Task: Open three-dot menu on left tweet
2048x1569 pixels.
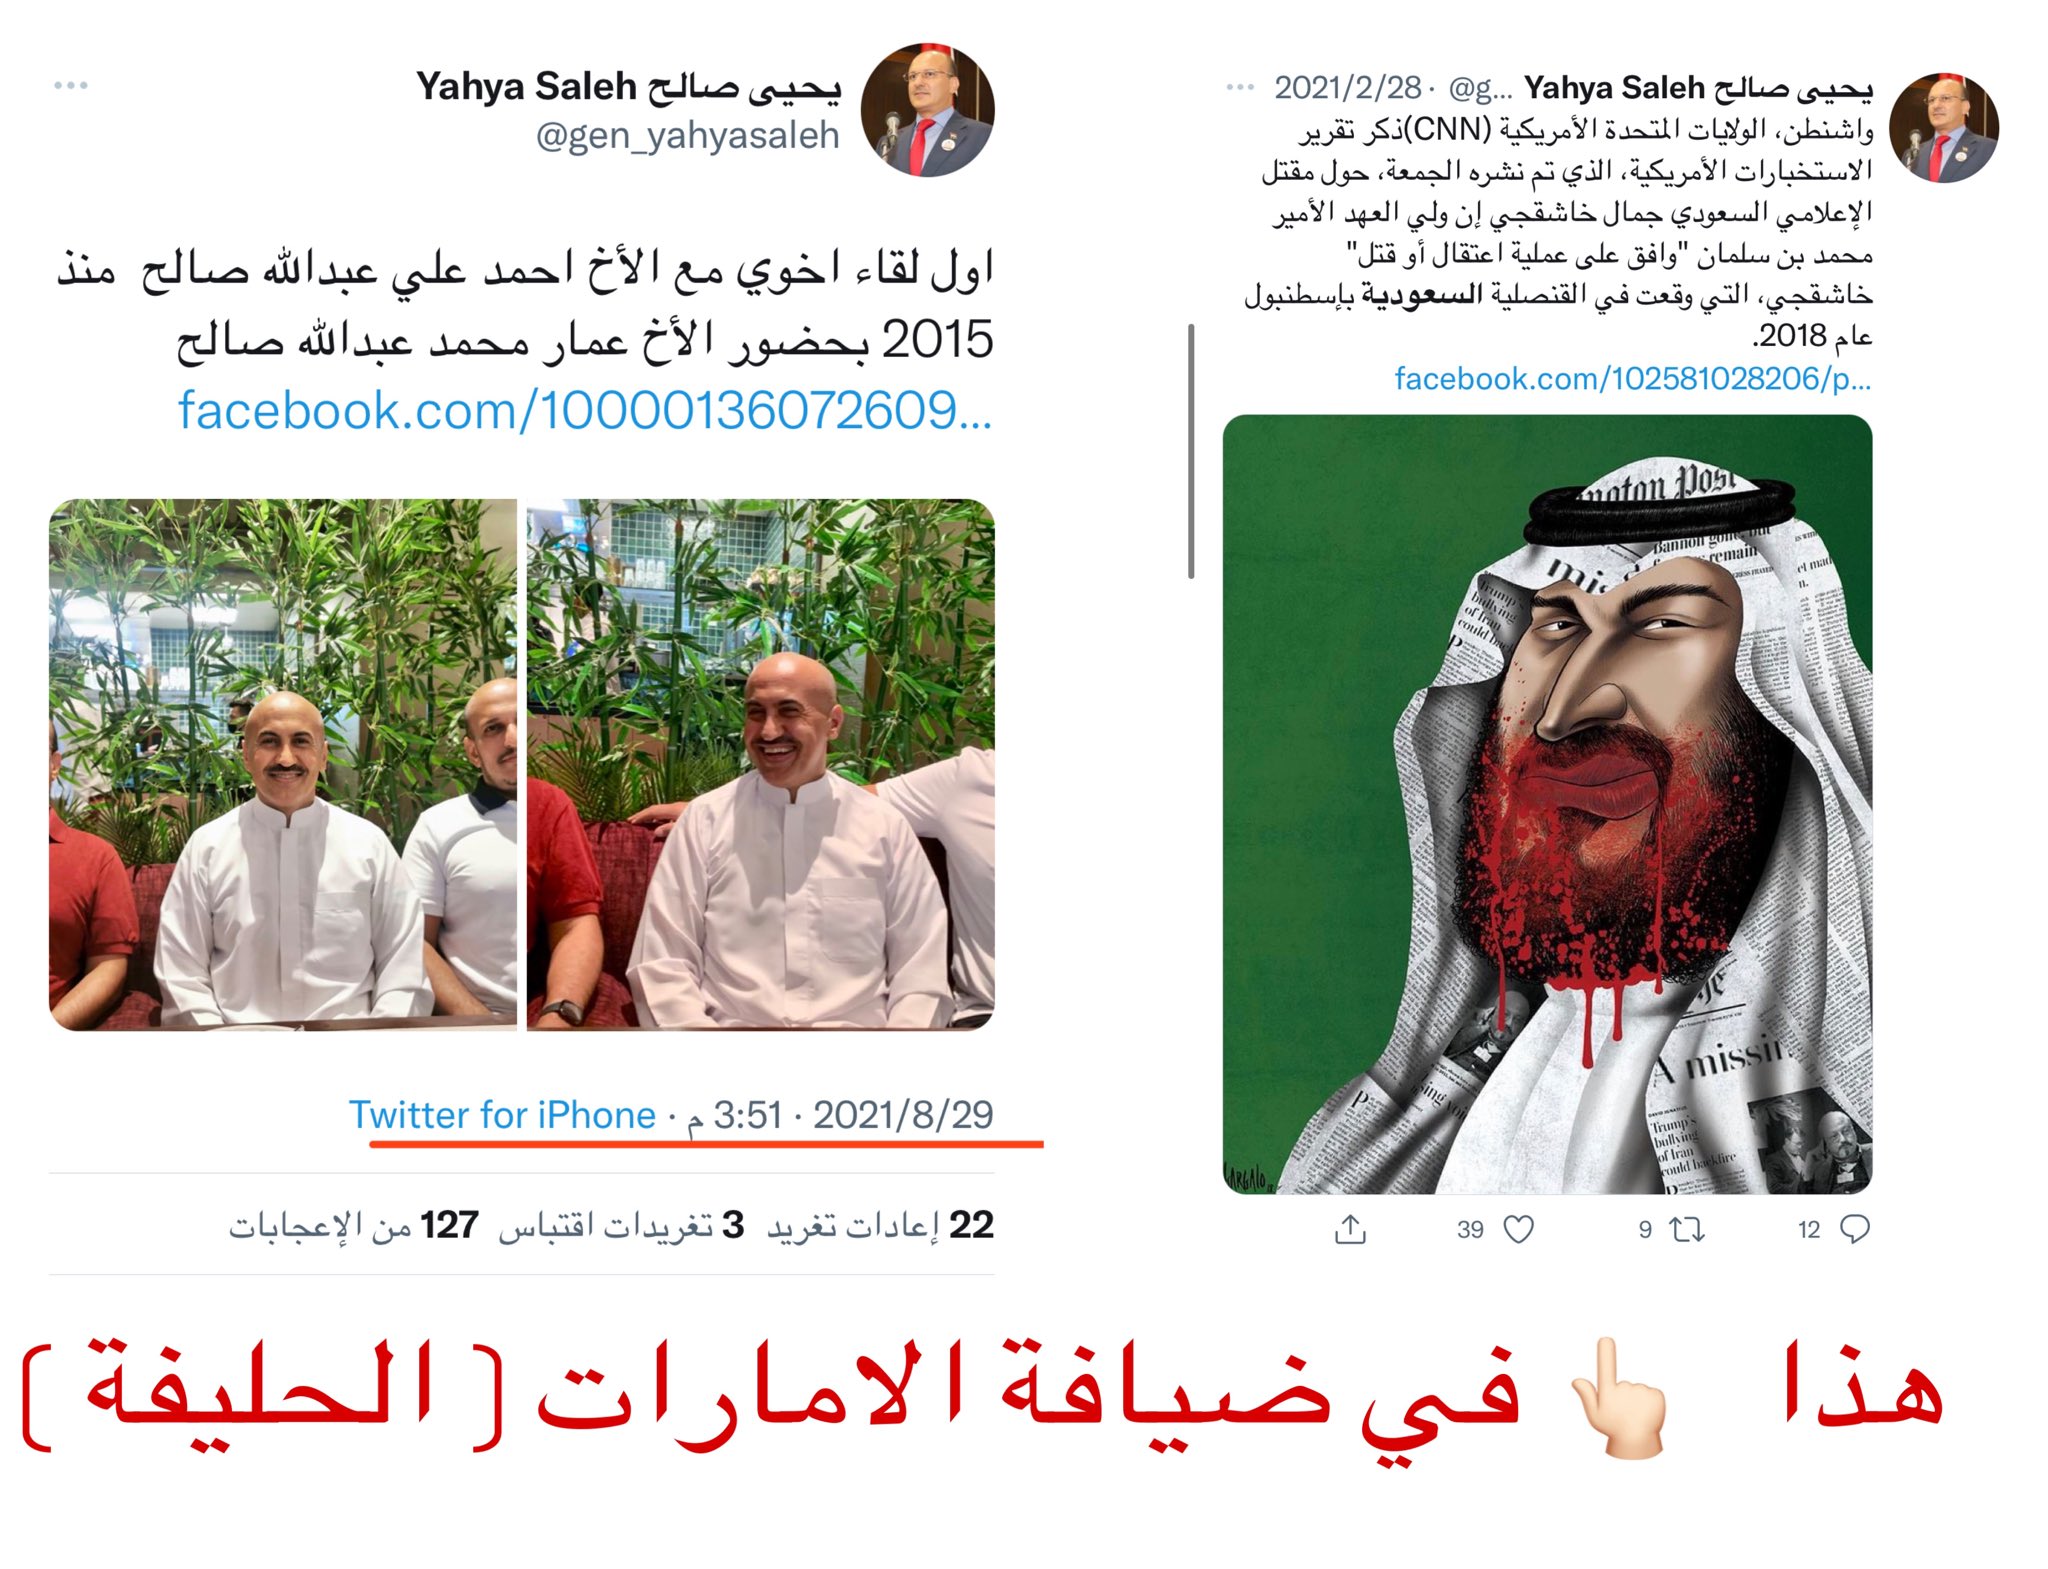Action: tap(71, 86)
